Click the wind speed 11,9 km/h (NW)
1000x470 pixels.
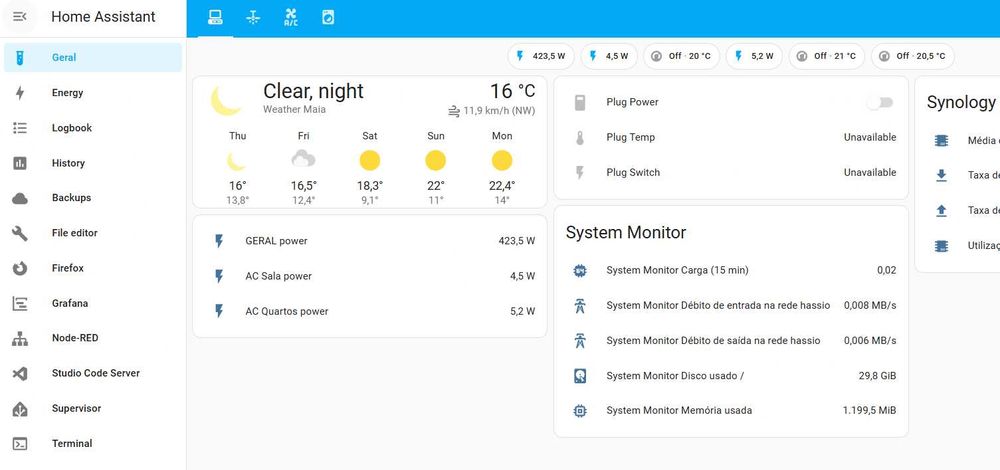click(492, 111)
